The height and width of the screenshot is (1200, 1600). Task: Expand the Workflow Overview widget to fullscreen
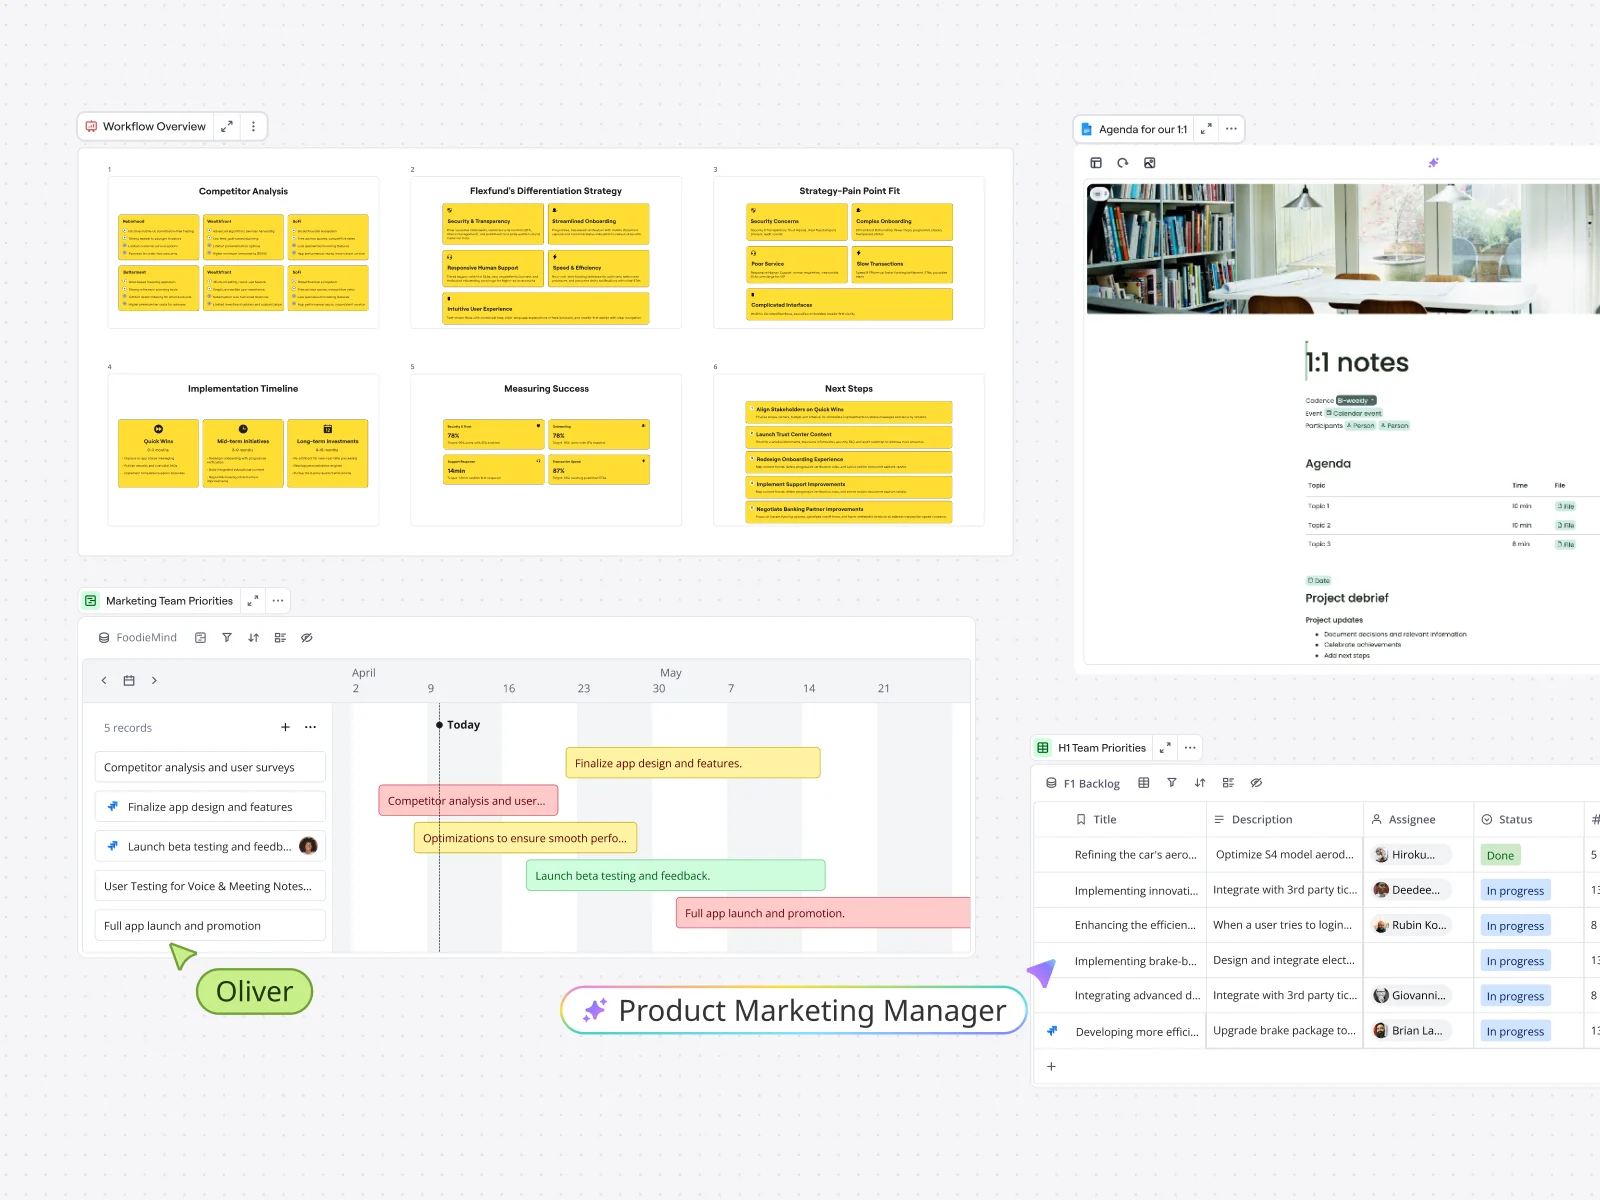pos(227,127)
